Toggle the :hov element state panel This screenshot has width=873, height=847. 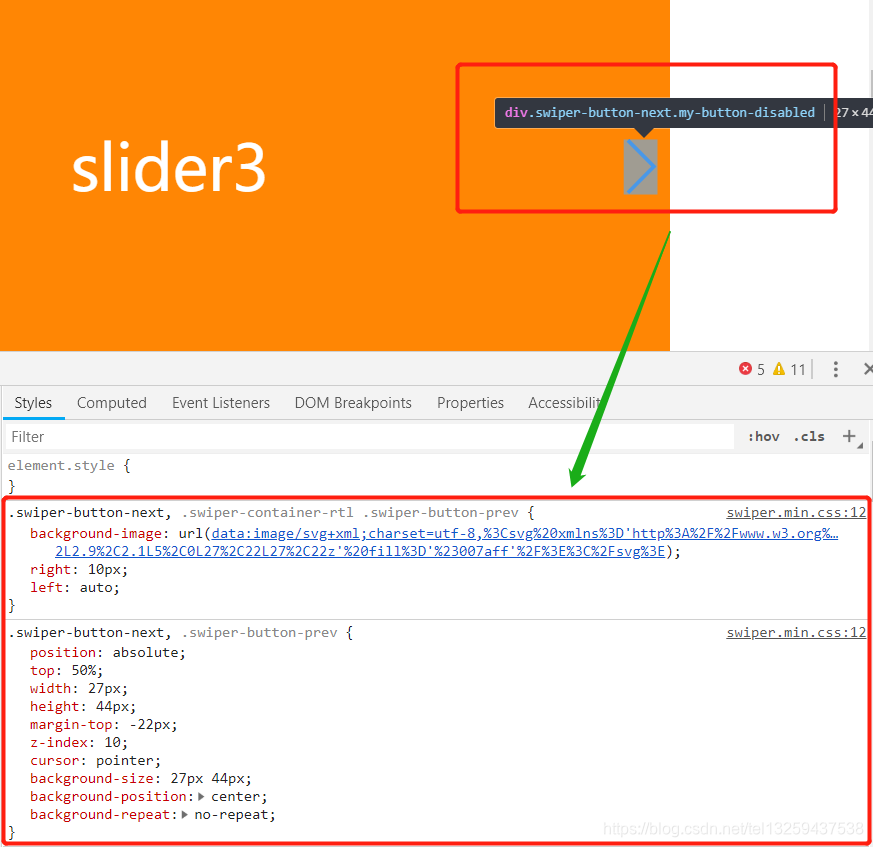(763, 437)
